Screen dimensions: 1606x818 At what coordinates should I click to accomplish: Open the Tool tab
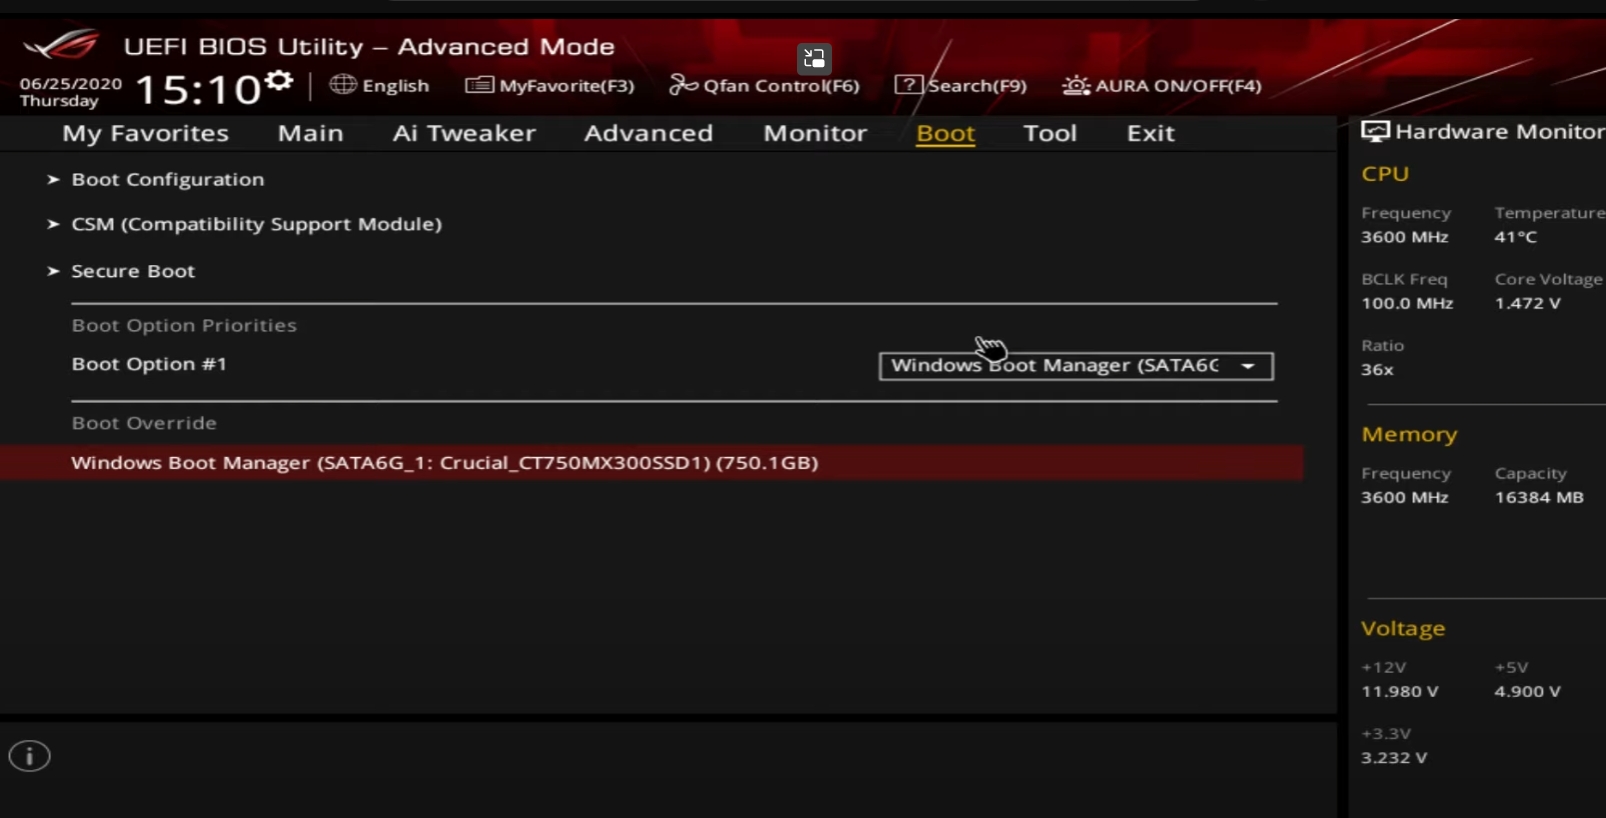click(x=1050, y=133)
